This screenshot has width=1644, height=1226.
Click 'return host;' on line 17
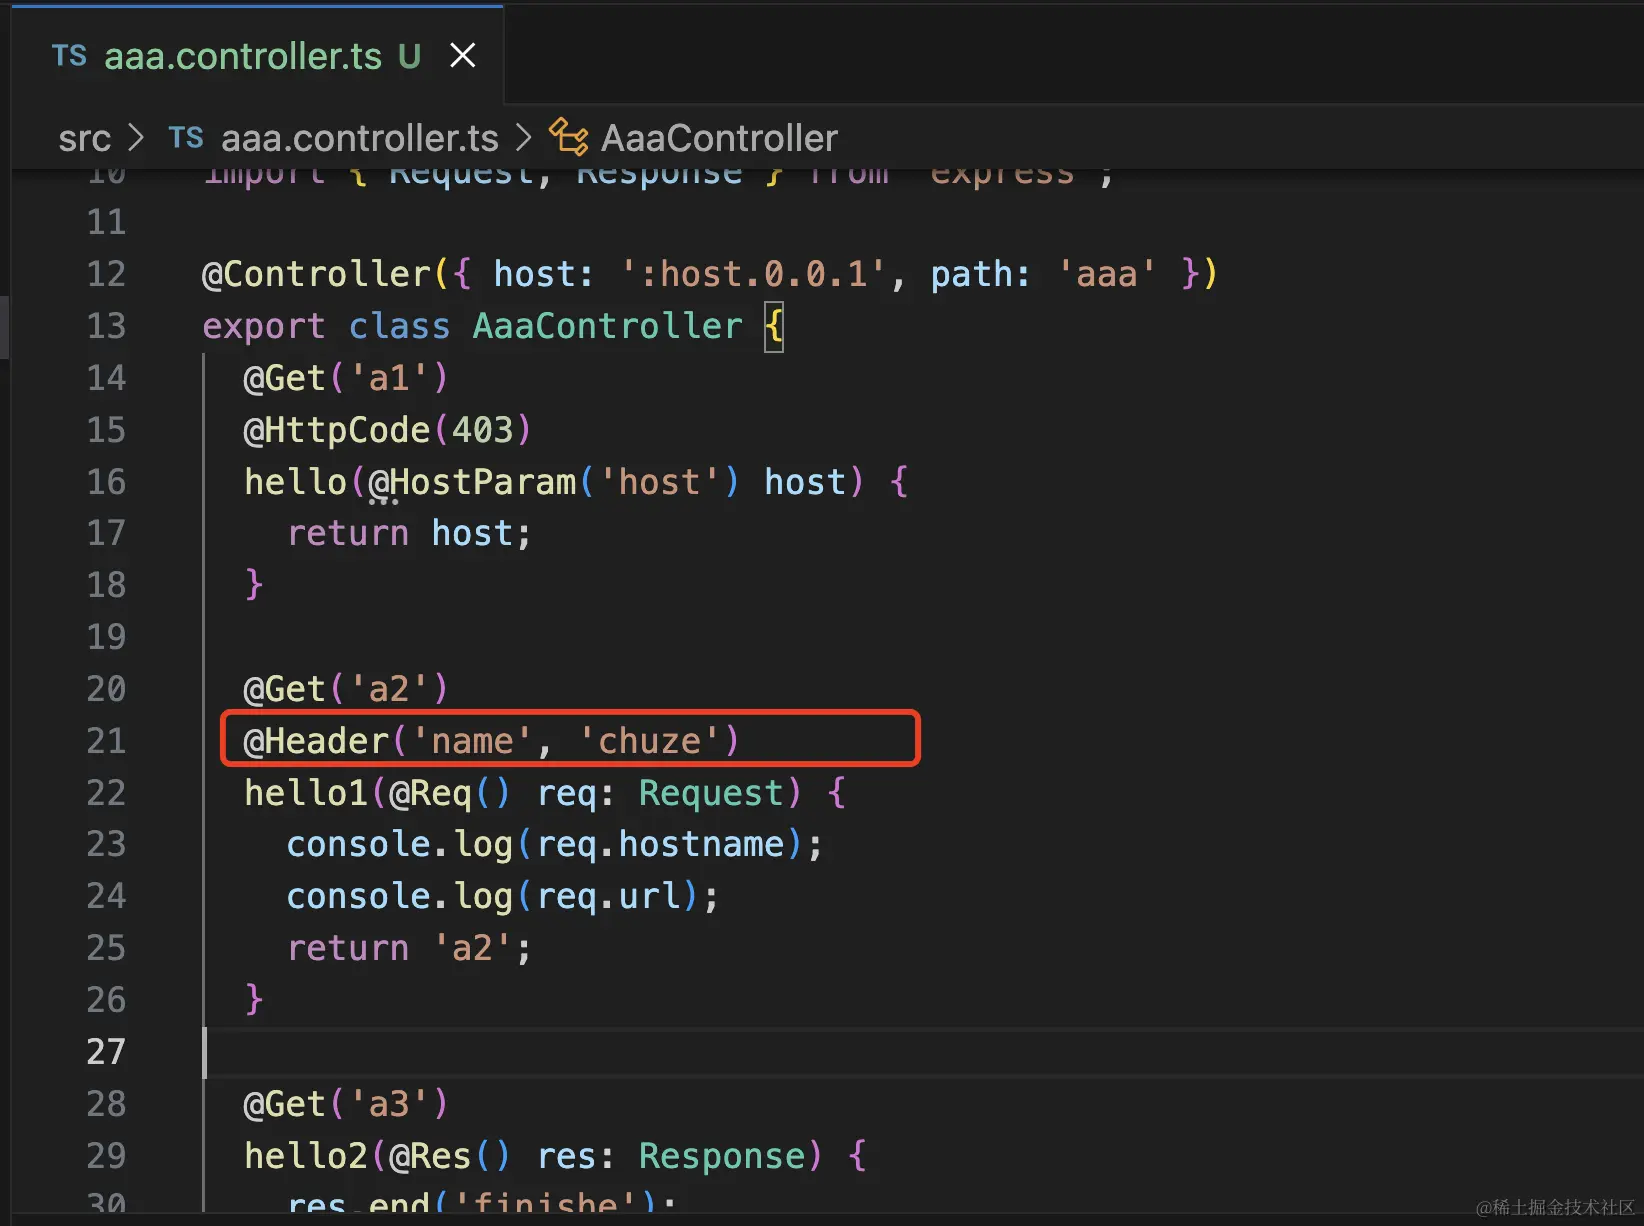(x=409, y=533)
